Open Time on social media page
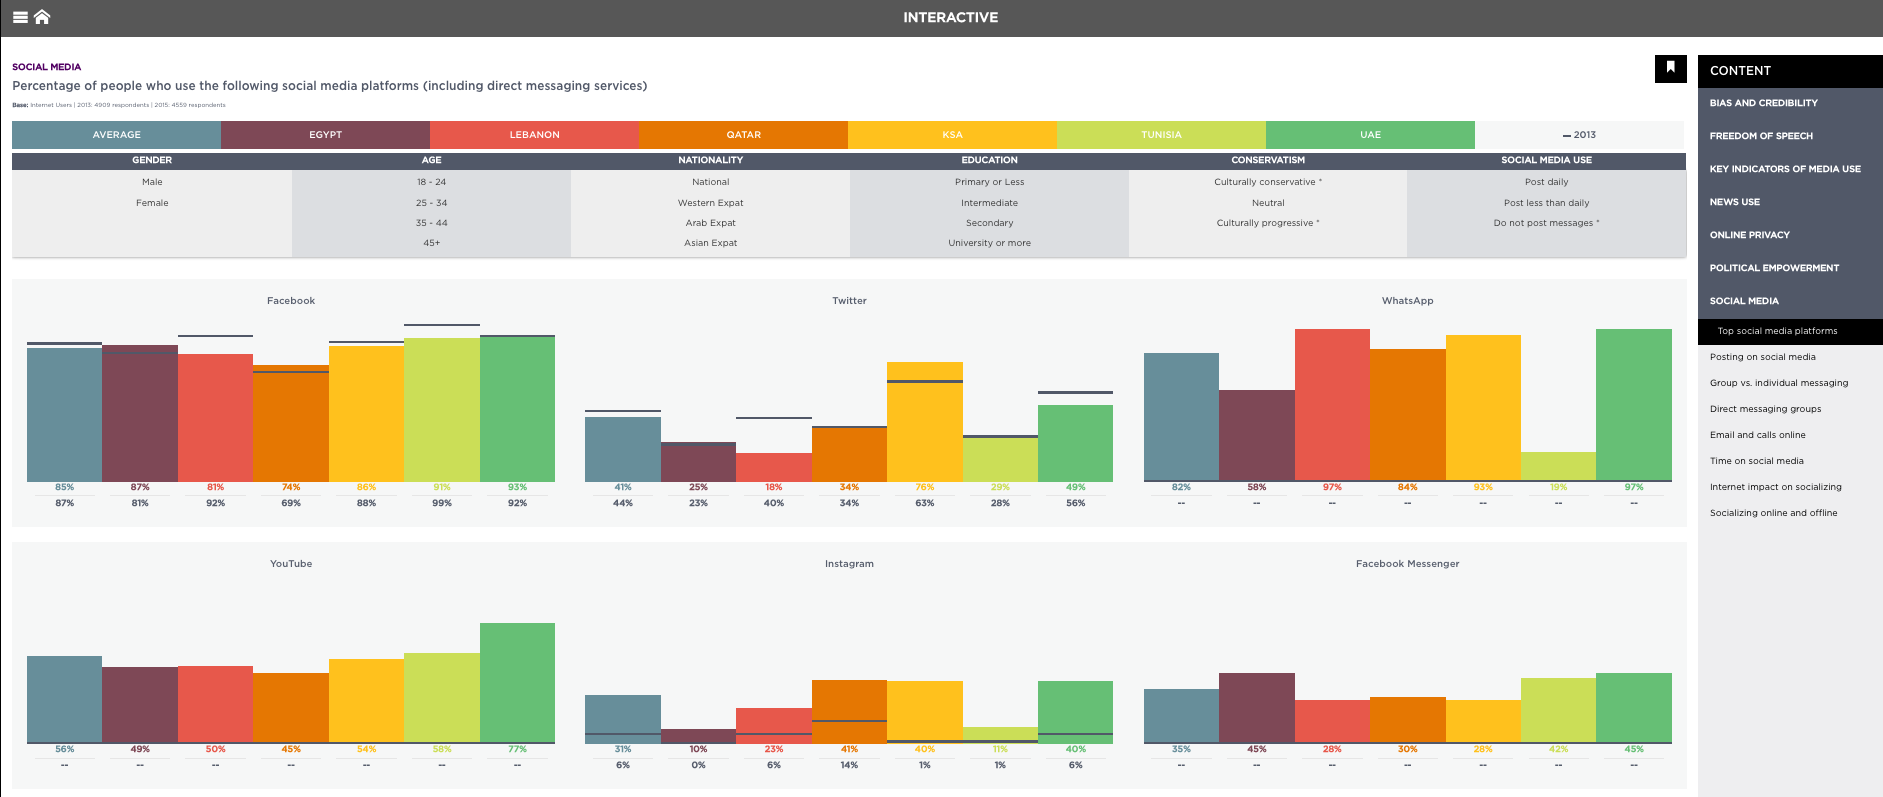The height and width of the screenshot is (797, 1883). 1756,461
